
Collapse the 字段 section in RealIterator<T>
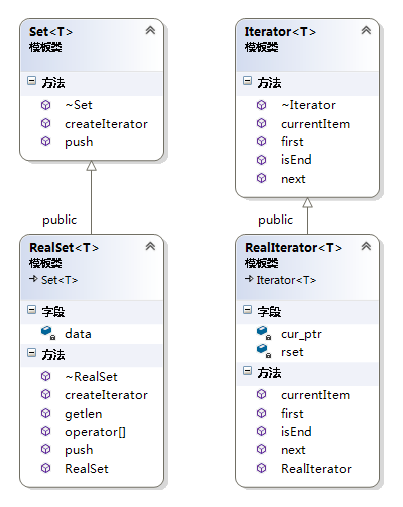point(247,310)
